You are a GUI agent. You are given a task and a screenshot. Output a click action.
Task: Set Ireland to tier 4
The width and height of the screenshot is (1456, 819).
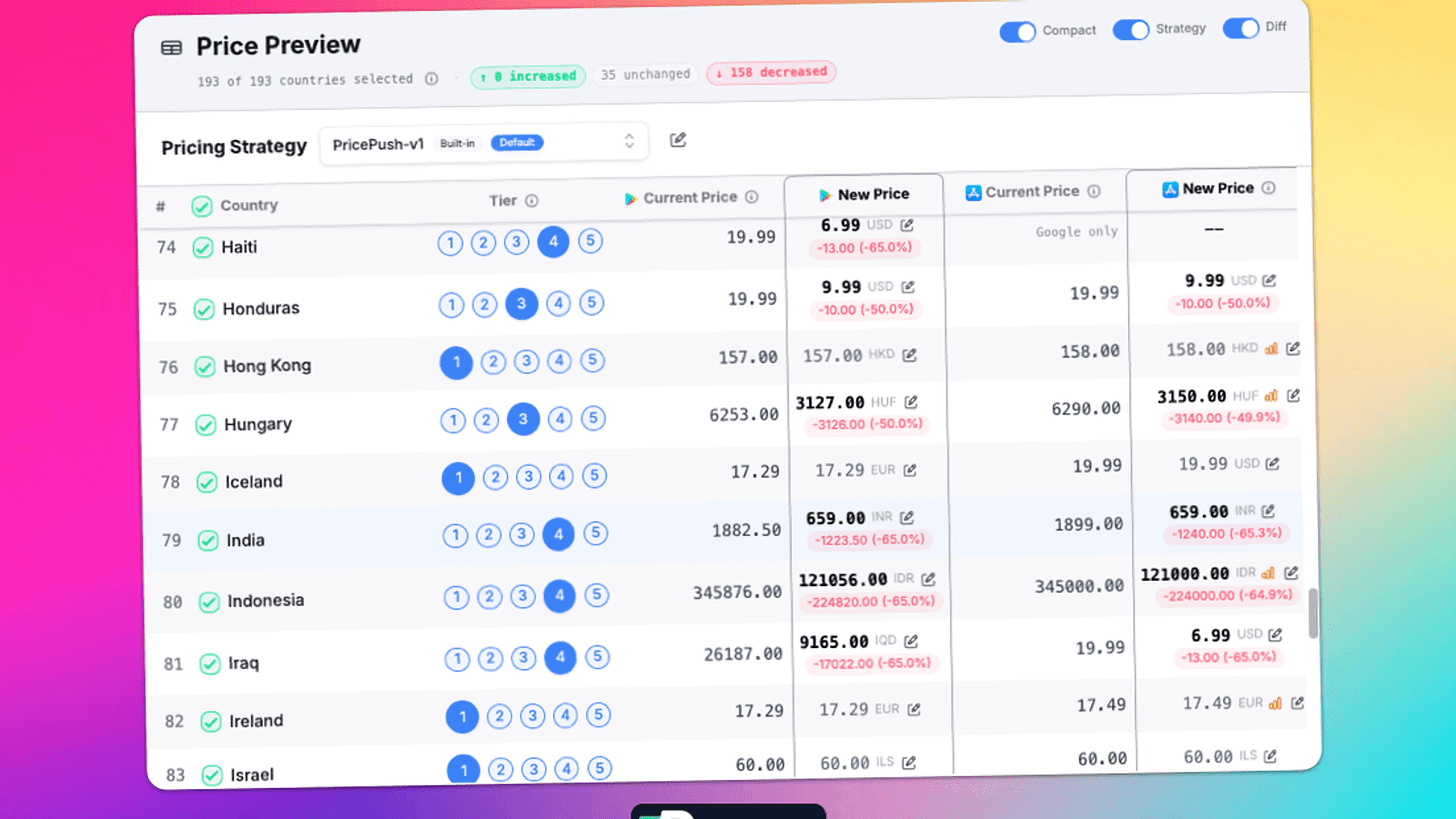pyautogui.click(x=566, y=715)
